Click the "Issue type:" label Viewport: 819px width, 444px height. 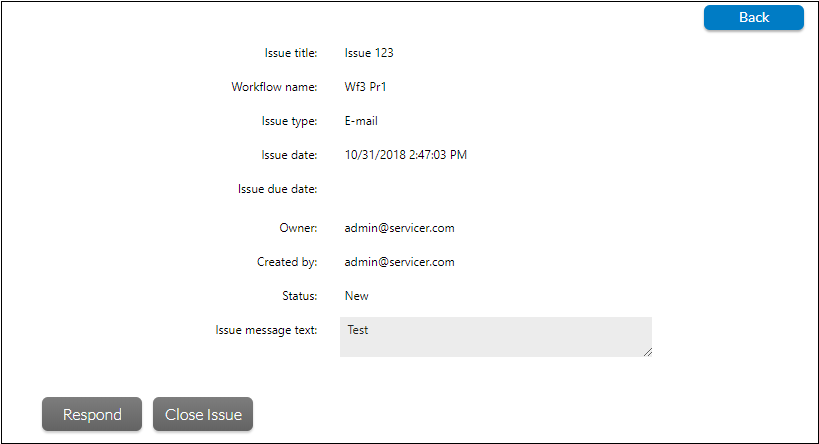coord(289,121)
